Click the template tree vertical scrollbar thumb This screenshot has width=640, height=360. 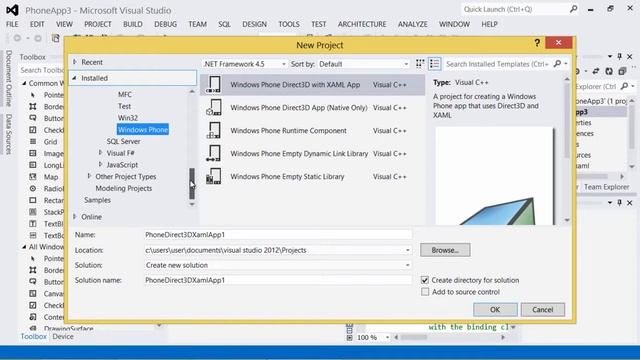click(192, 184)
